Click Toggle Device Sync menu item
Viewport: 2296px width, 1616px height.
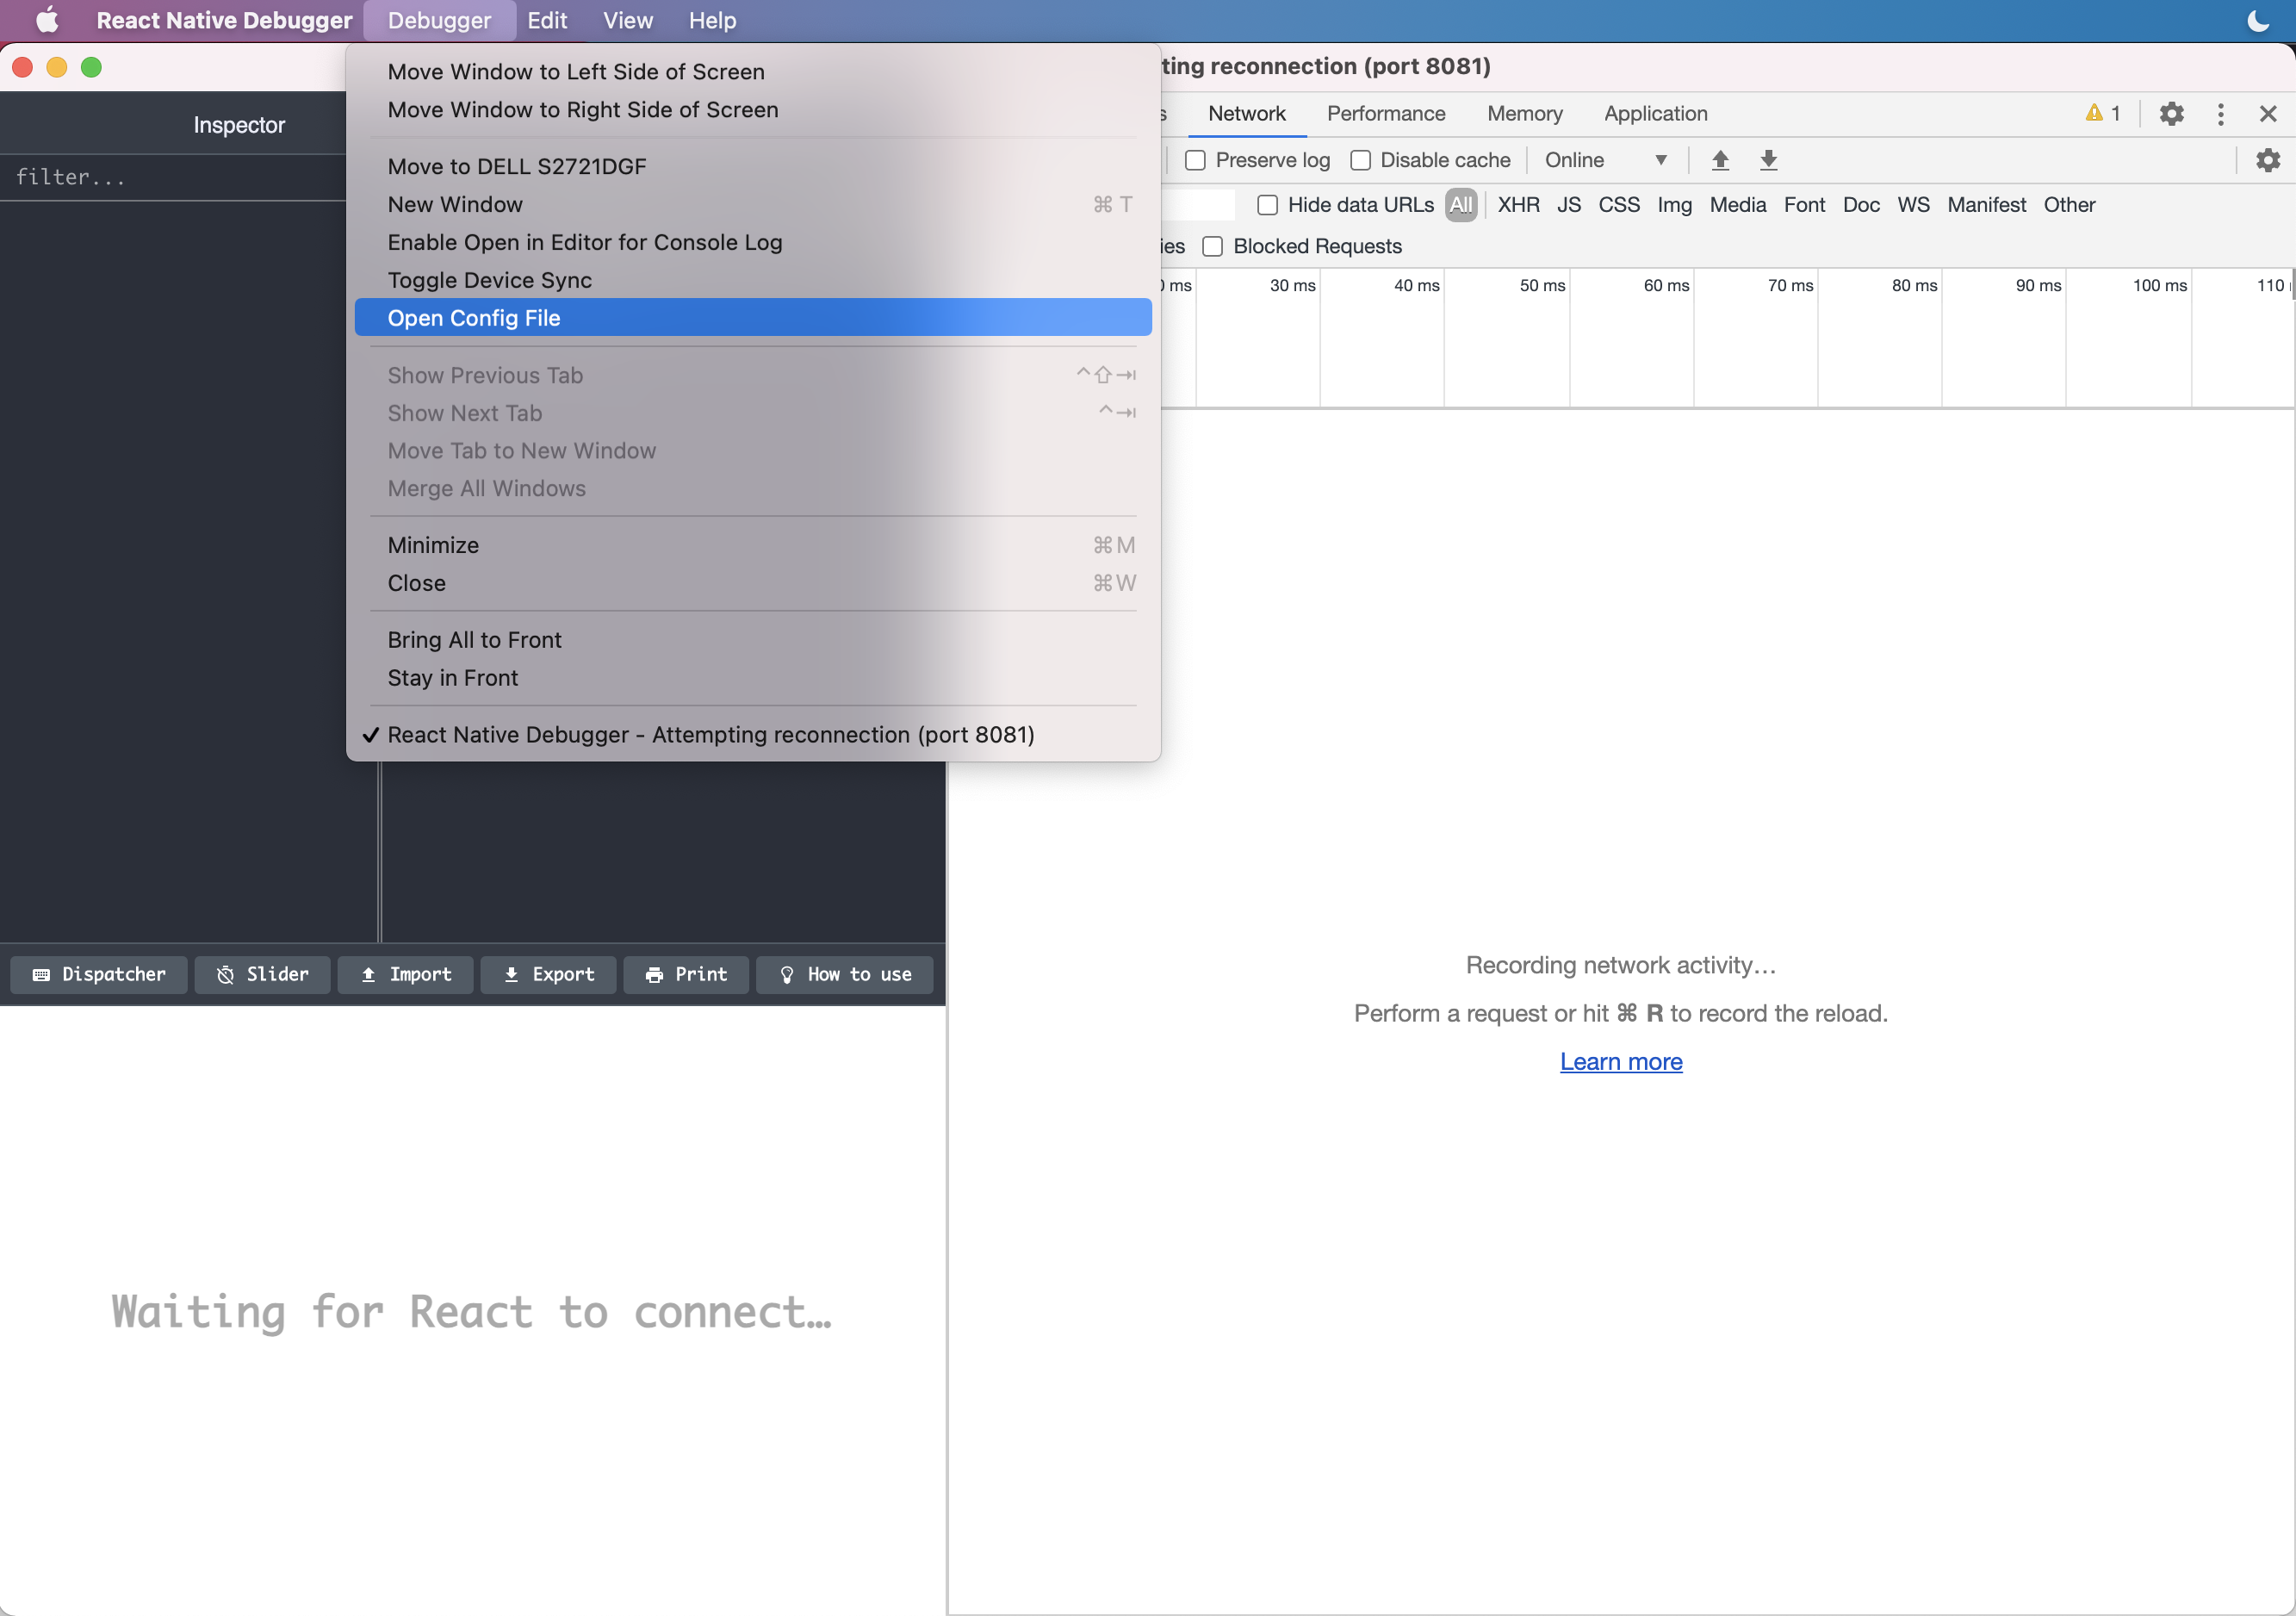tap(753, 280)
